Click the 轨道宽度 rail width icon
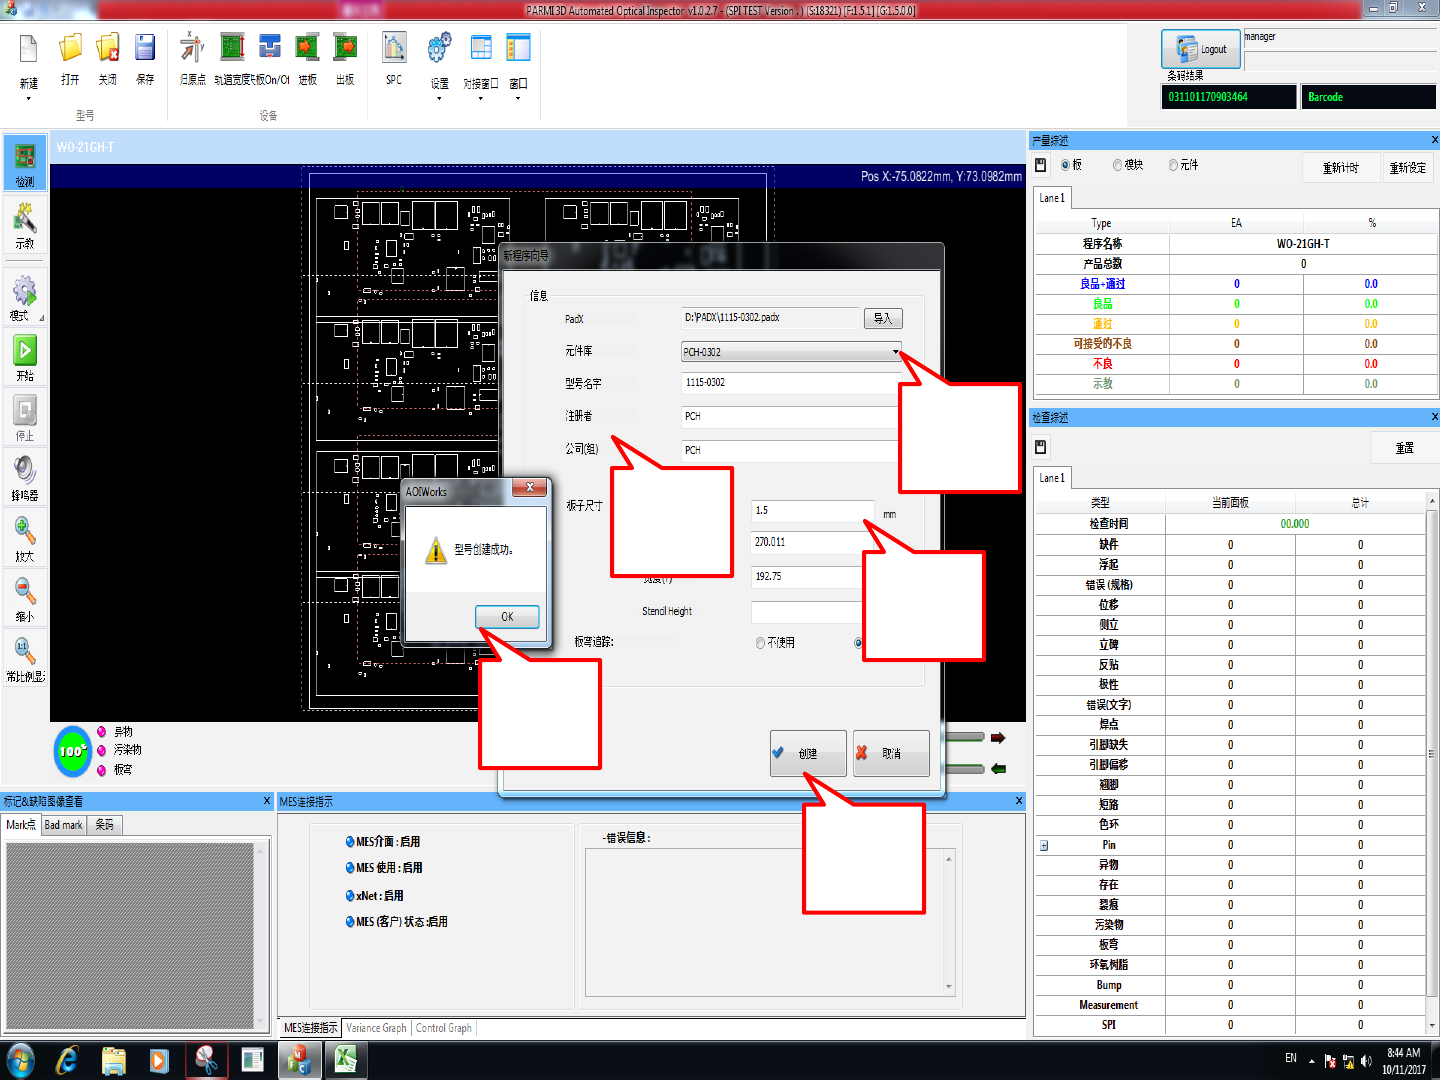Viewport: 1440px width, 1080px height. pos(232,48)
